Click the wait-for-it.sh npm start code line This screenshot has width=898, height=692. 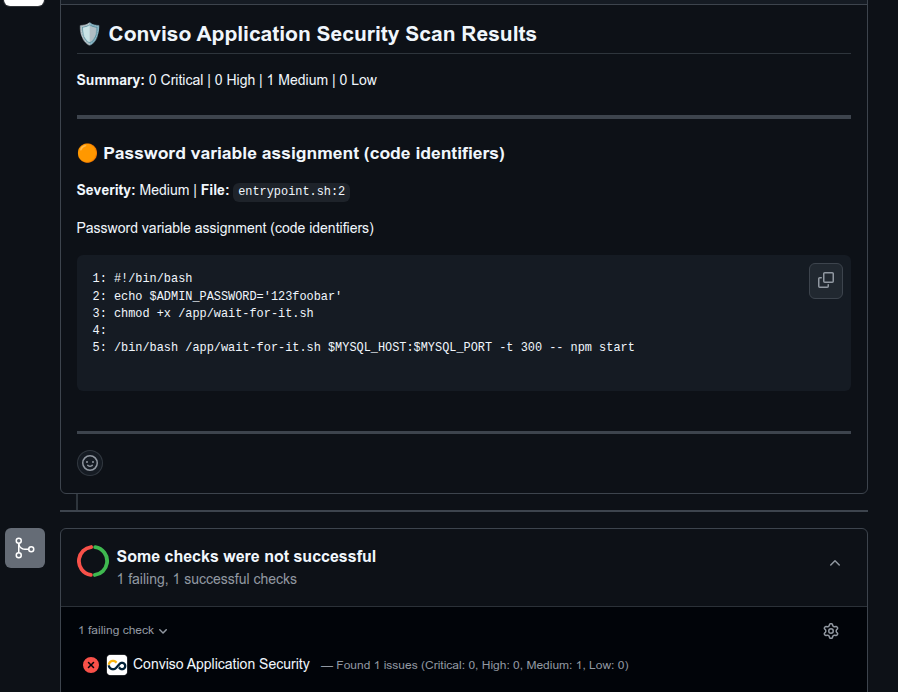(x=373, y=347)
